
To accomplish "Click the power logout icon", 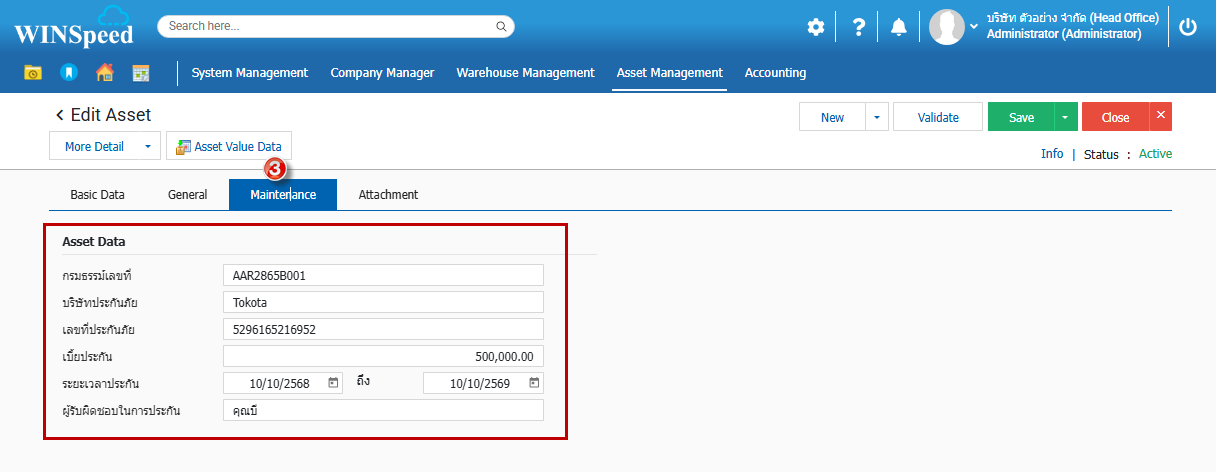I will click(1188, 27).
